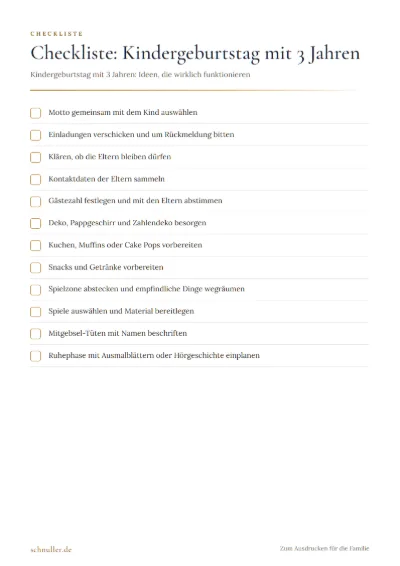Click the text 'Kontaktdaten der Eltern sammeln'
The image size is (400, 566).
point(106,179)
